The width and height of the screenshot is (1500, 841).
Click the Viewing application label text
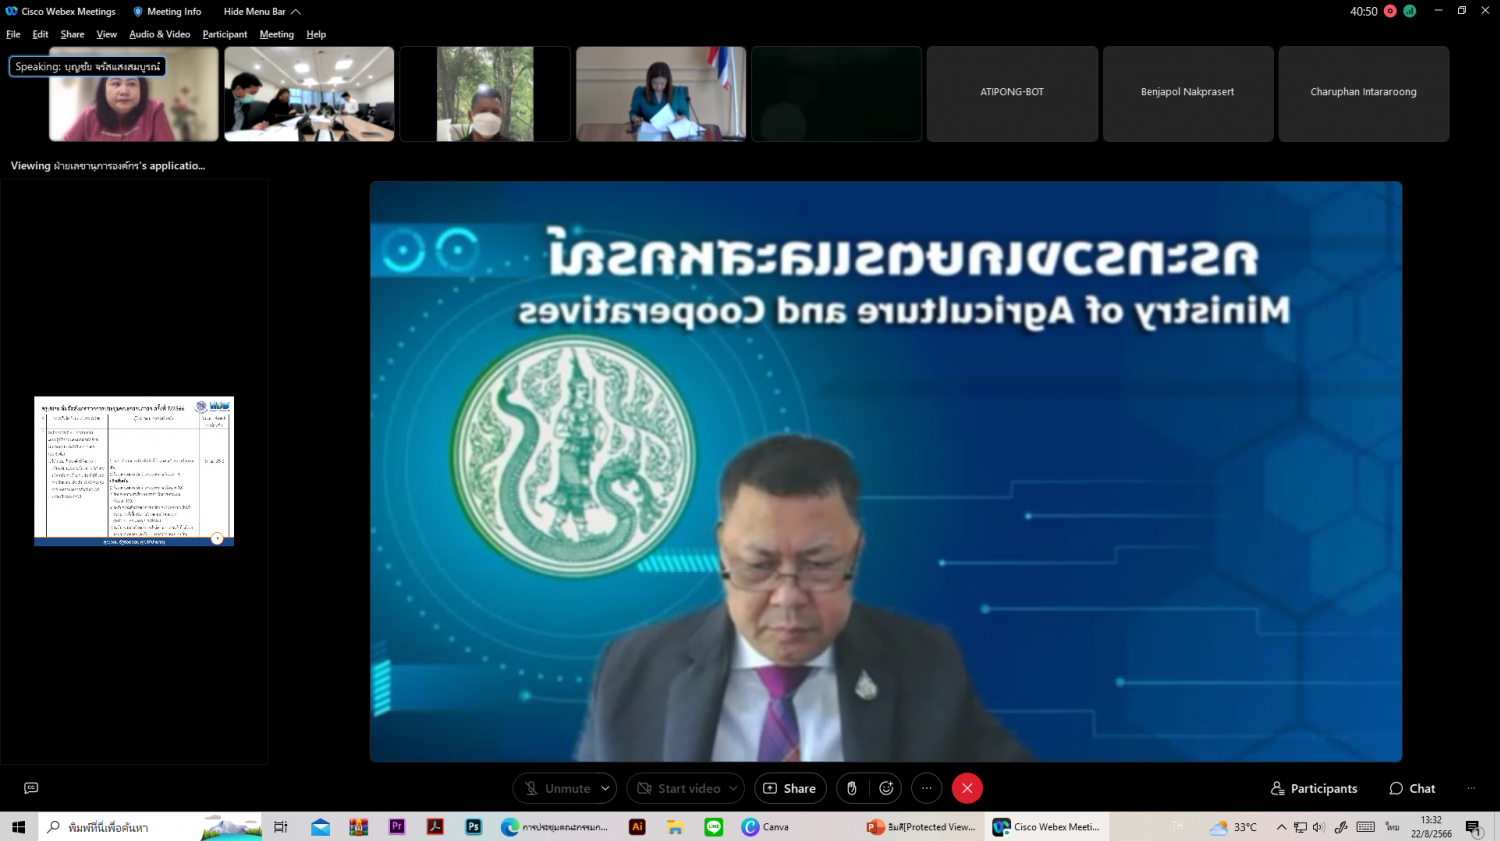107,166
